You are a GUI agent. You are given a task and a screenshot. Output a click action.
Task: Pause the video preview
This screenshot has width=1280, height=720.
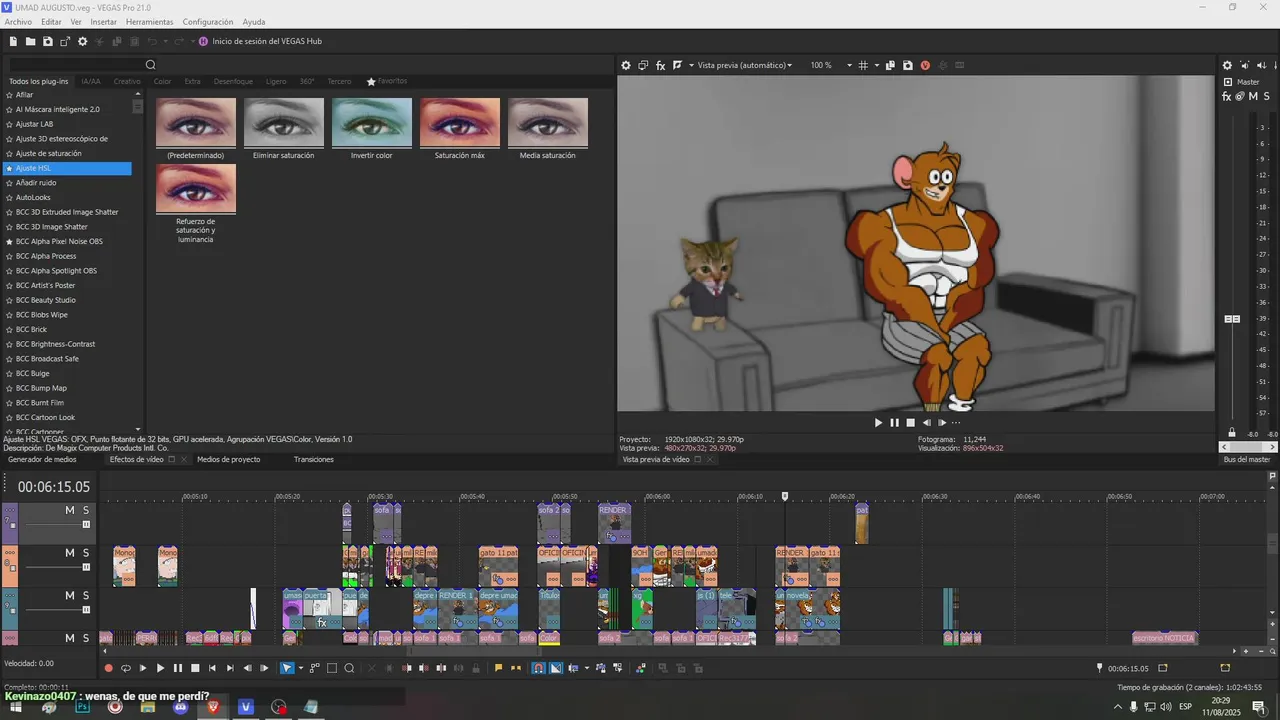[x=894, y=422]
